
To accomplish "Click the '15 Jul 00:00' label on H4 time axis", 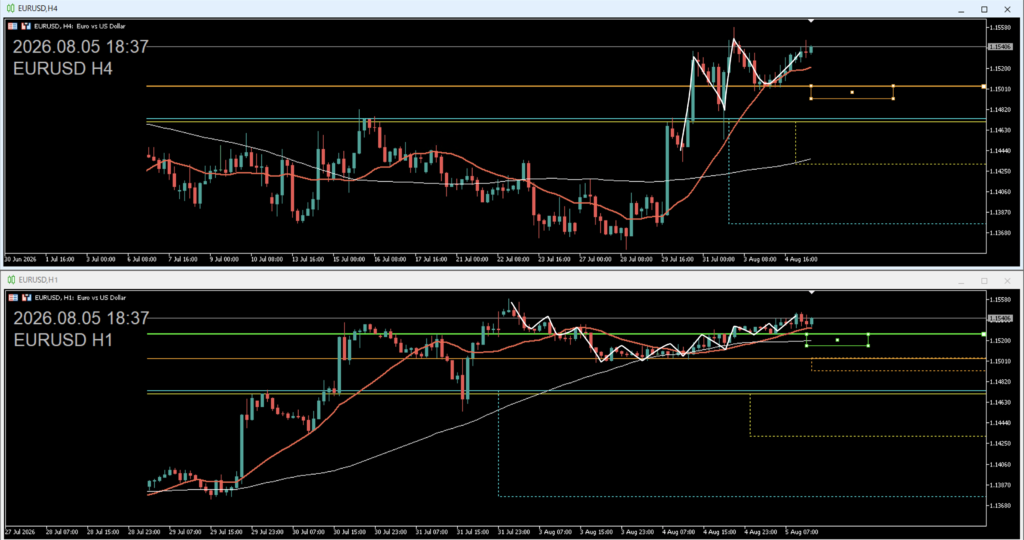I will (349, 259).
